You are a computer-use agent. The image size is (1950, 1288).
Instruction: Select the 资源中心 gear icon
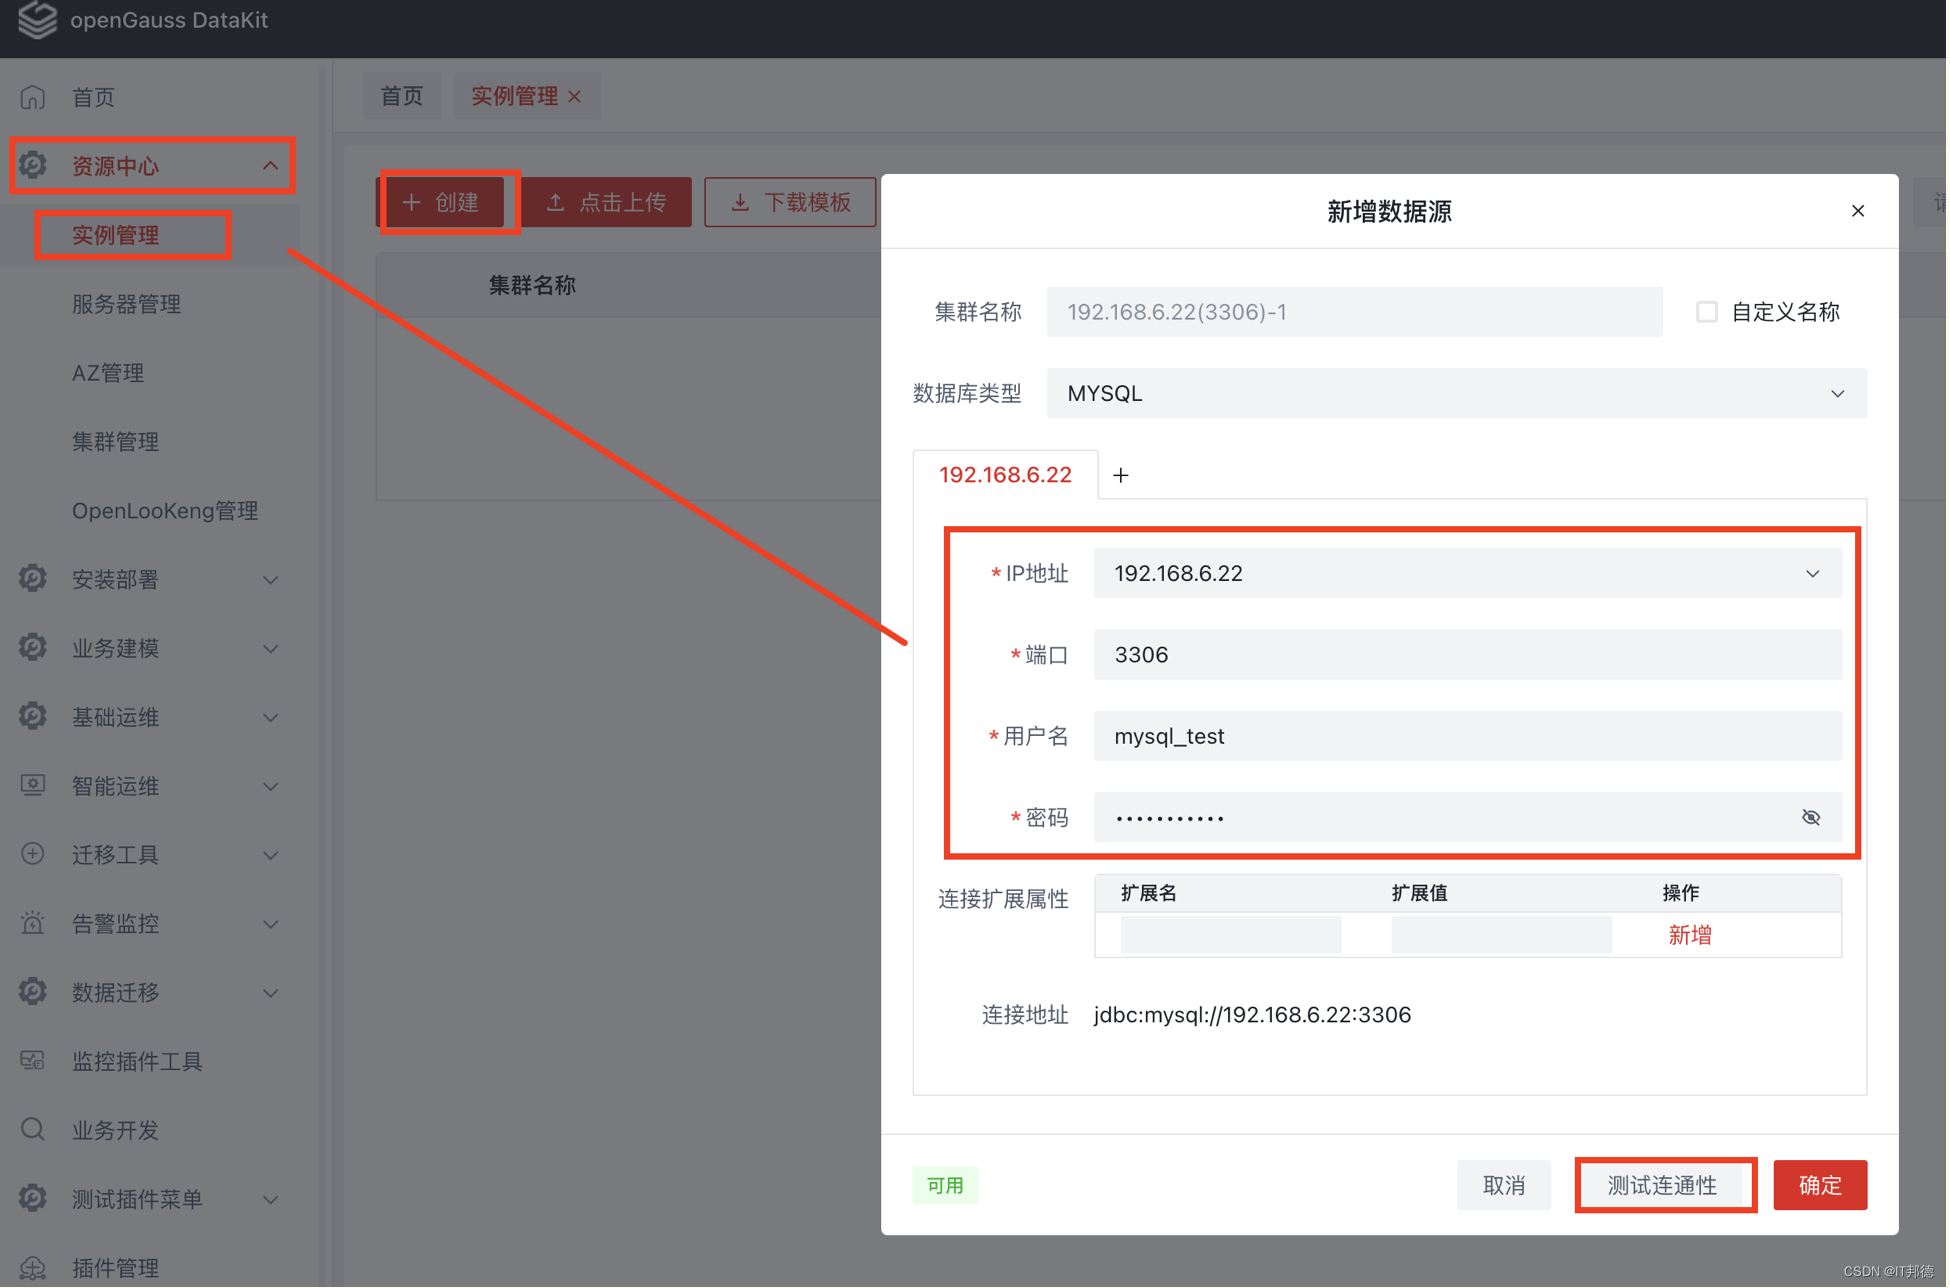tap(33, 165)
